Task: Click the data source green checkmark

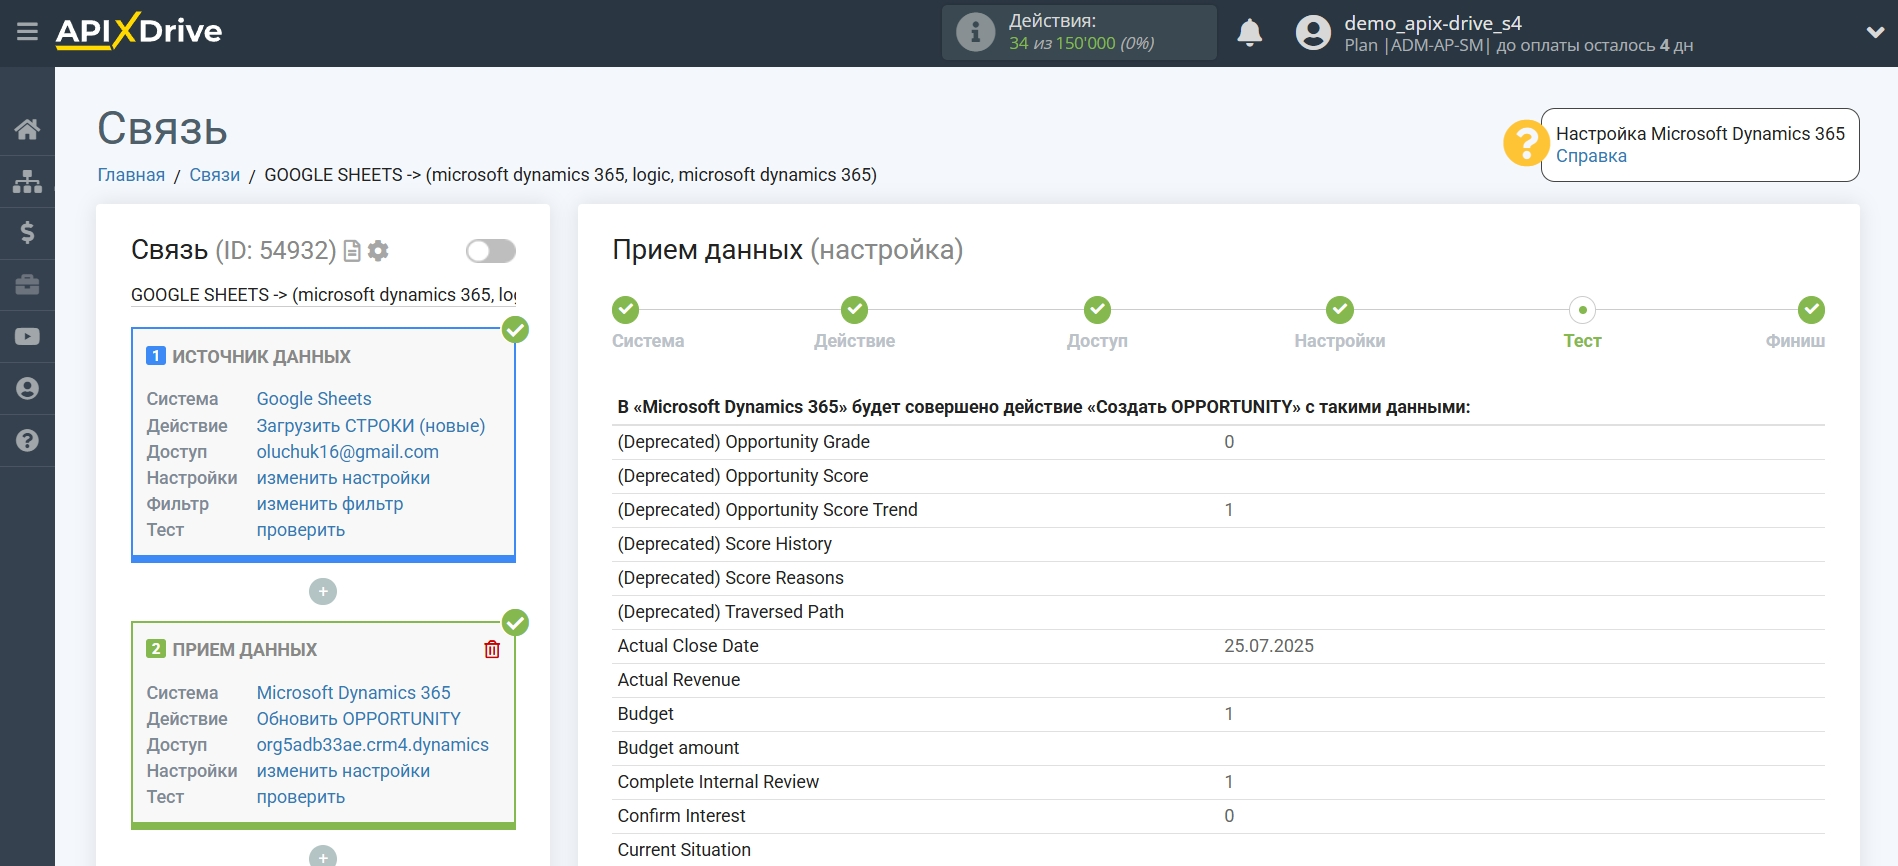Action: coord(515,330)
